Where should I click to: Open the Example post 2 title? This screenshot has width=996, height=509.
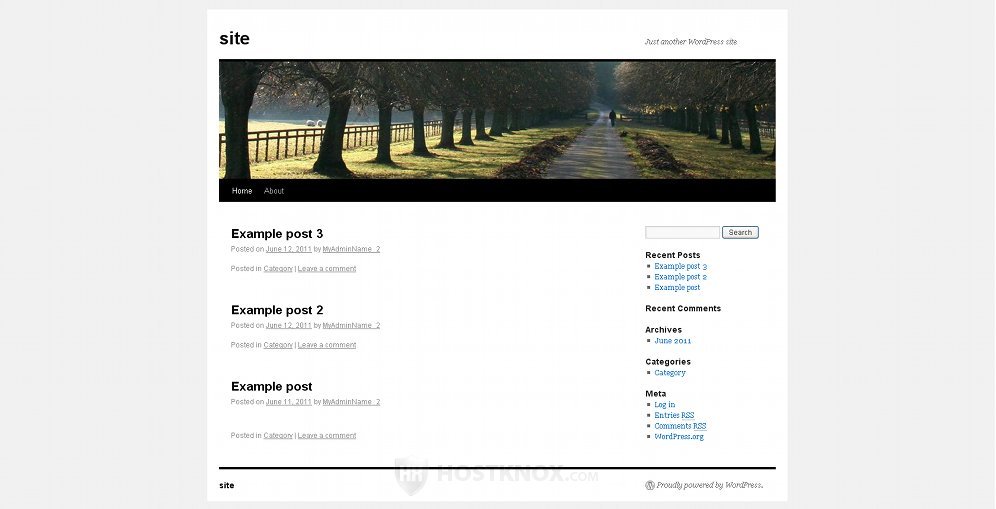(277, 310)
